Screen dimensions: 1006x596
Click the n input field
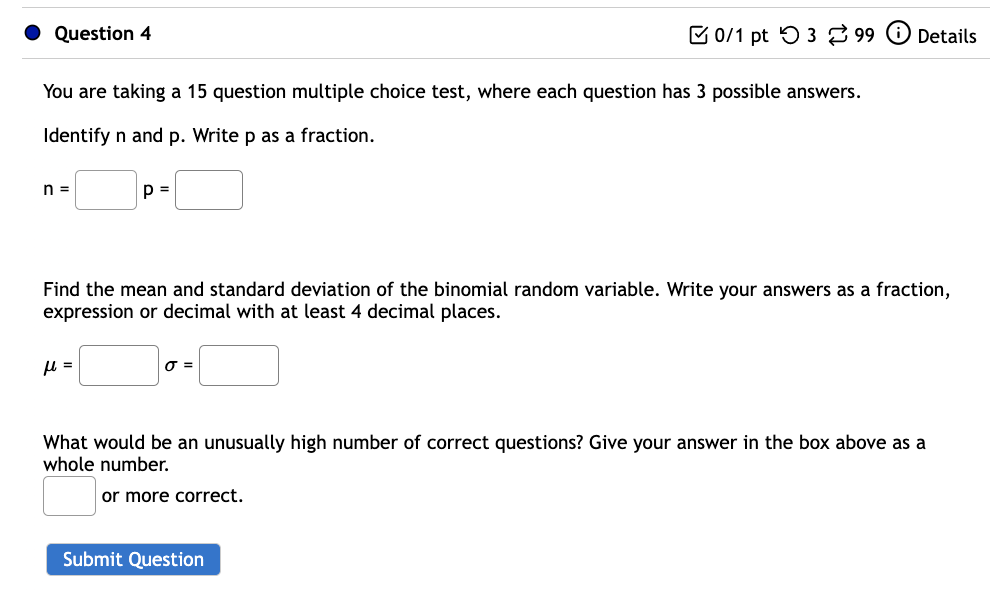tap(105, 189)
